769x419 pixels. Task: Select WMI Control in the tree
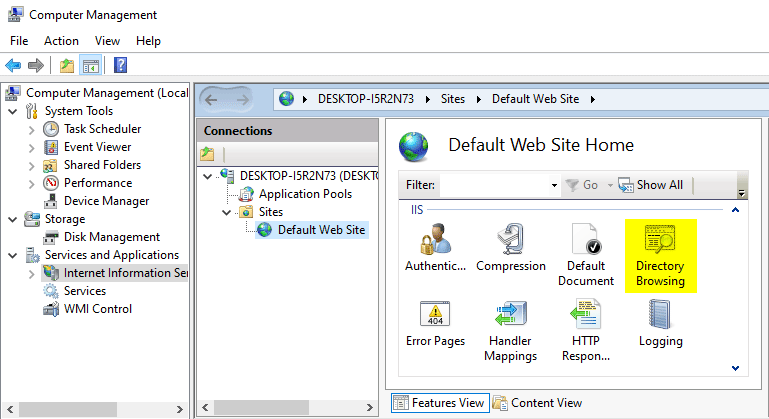pyautogui.click(x=98, y=309)
